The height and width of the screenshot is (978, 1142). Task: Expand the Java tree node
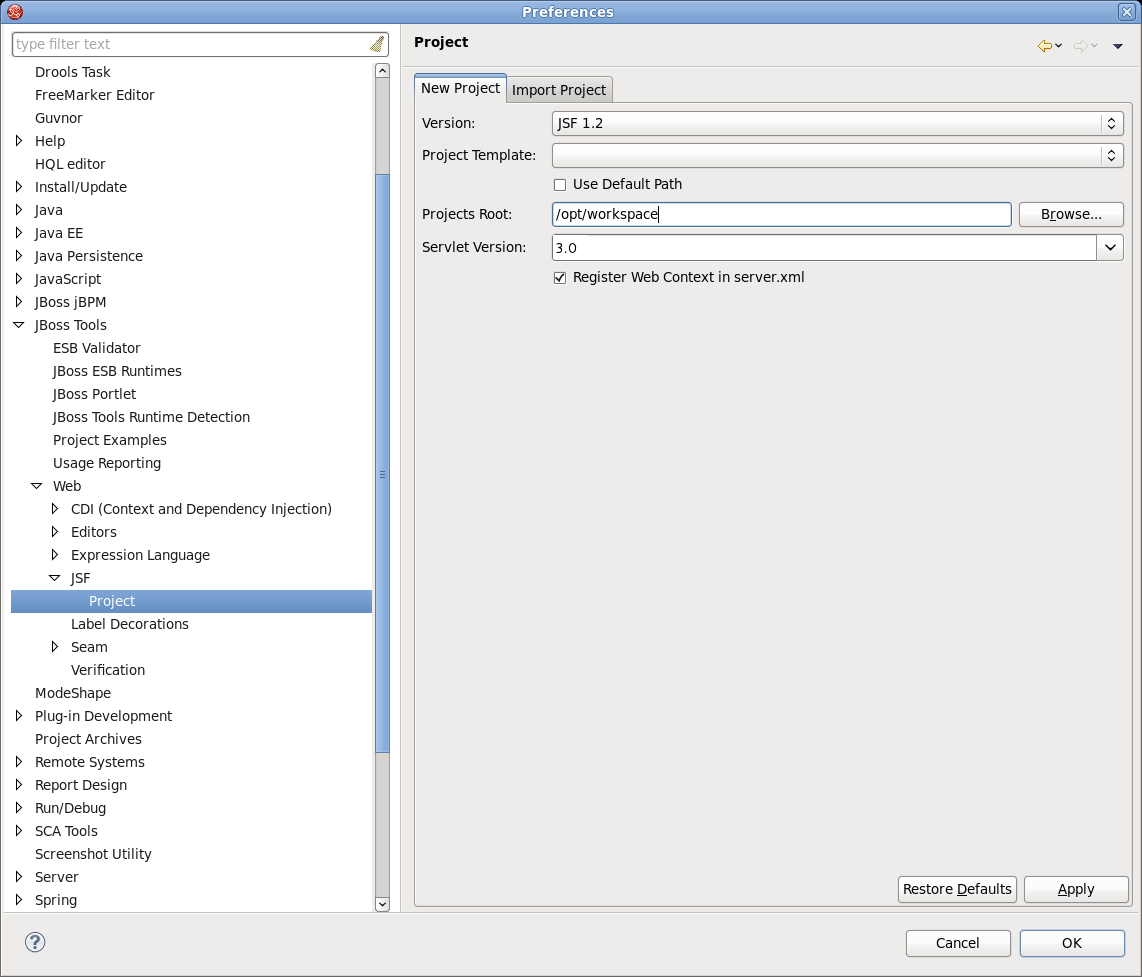(x=17, y=209)
